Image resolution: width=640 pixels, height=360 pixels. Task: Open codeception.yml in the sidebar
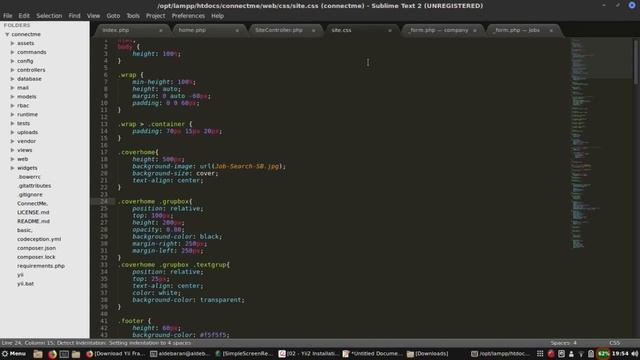[39, 239]
